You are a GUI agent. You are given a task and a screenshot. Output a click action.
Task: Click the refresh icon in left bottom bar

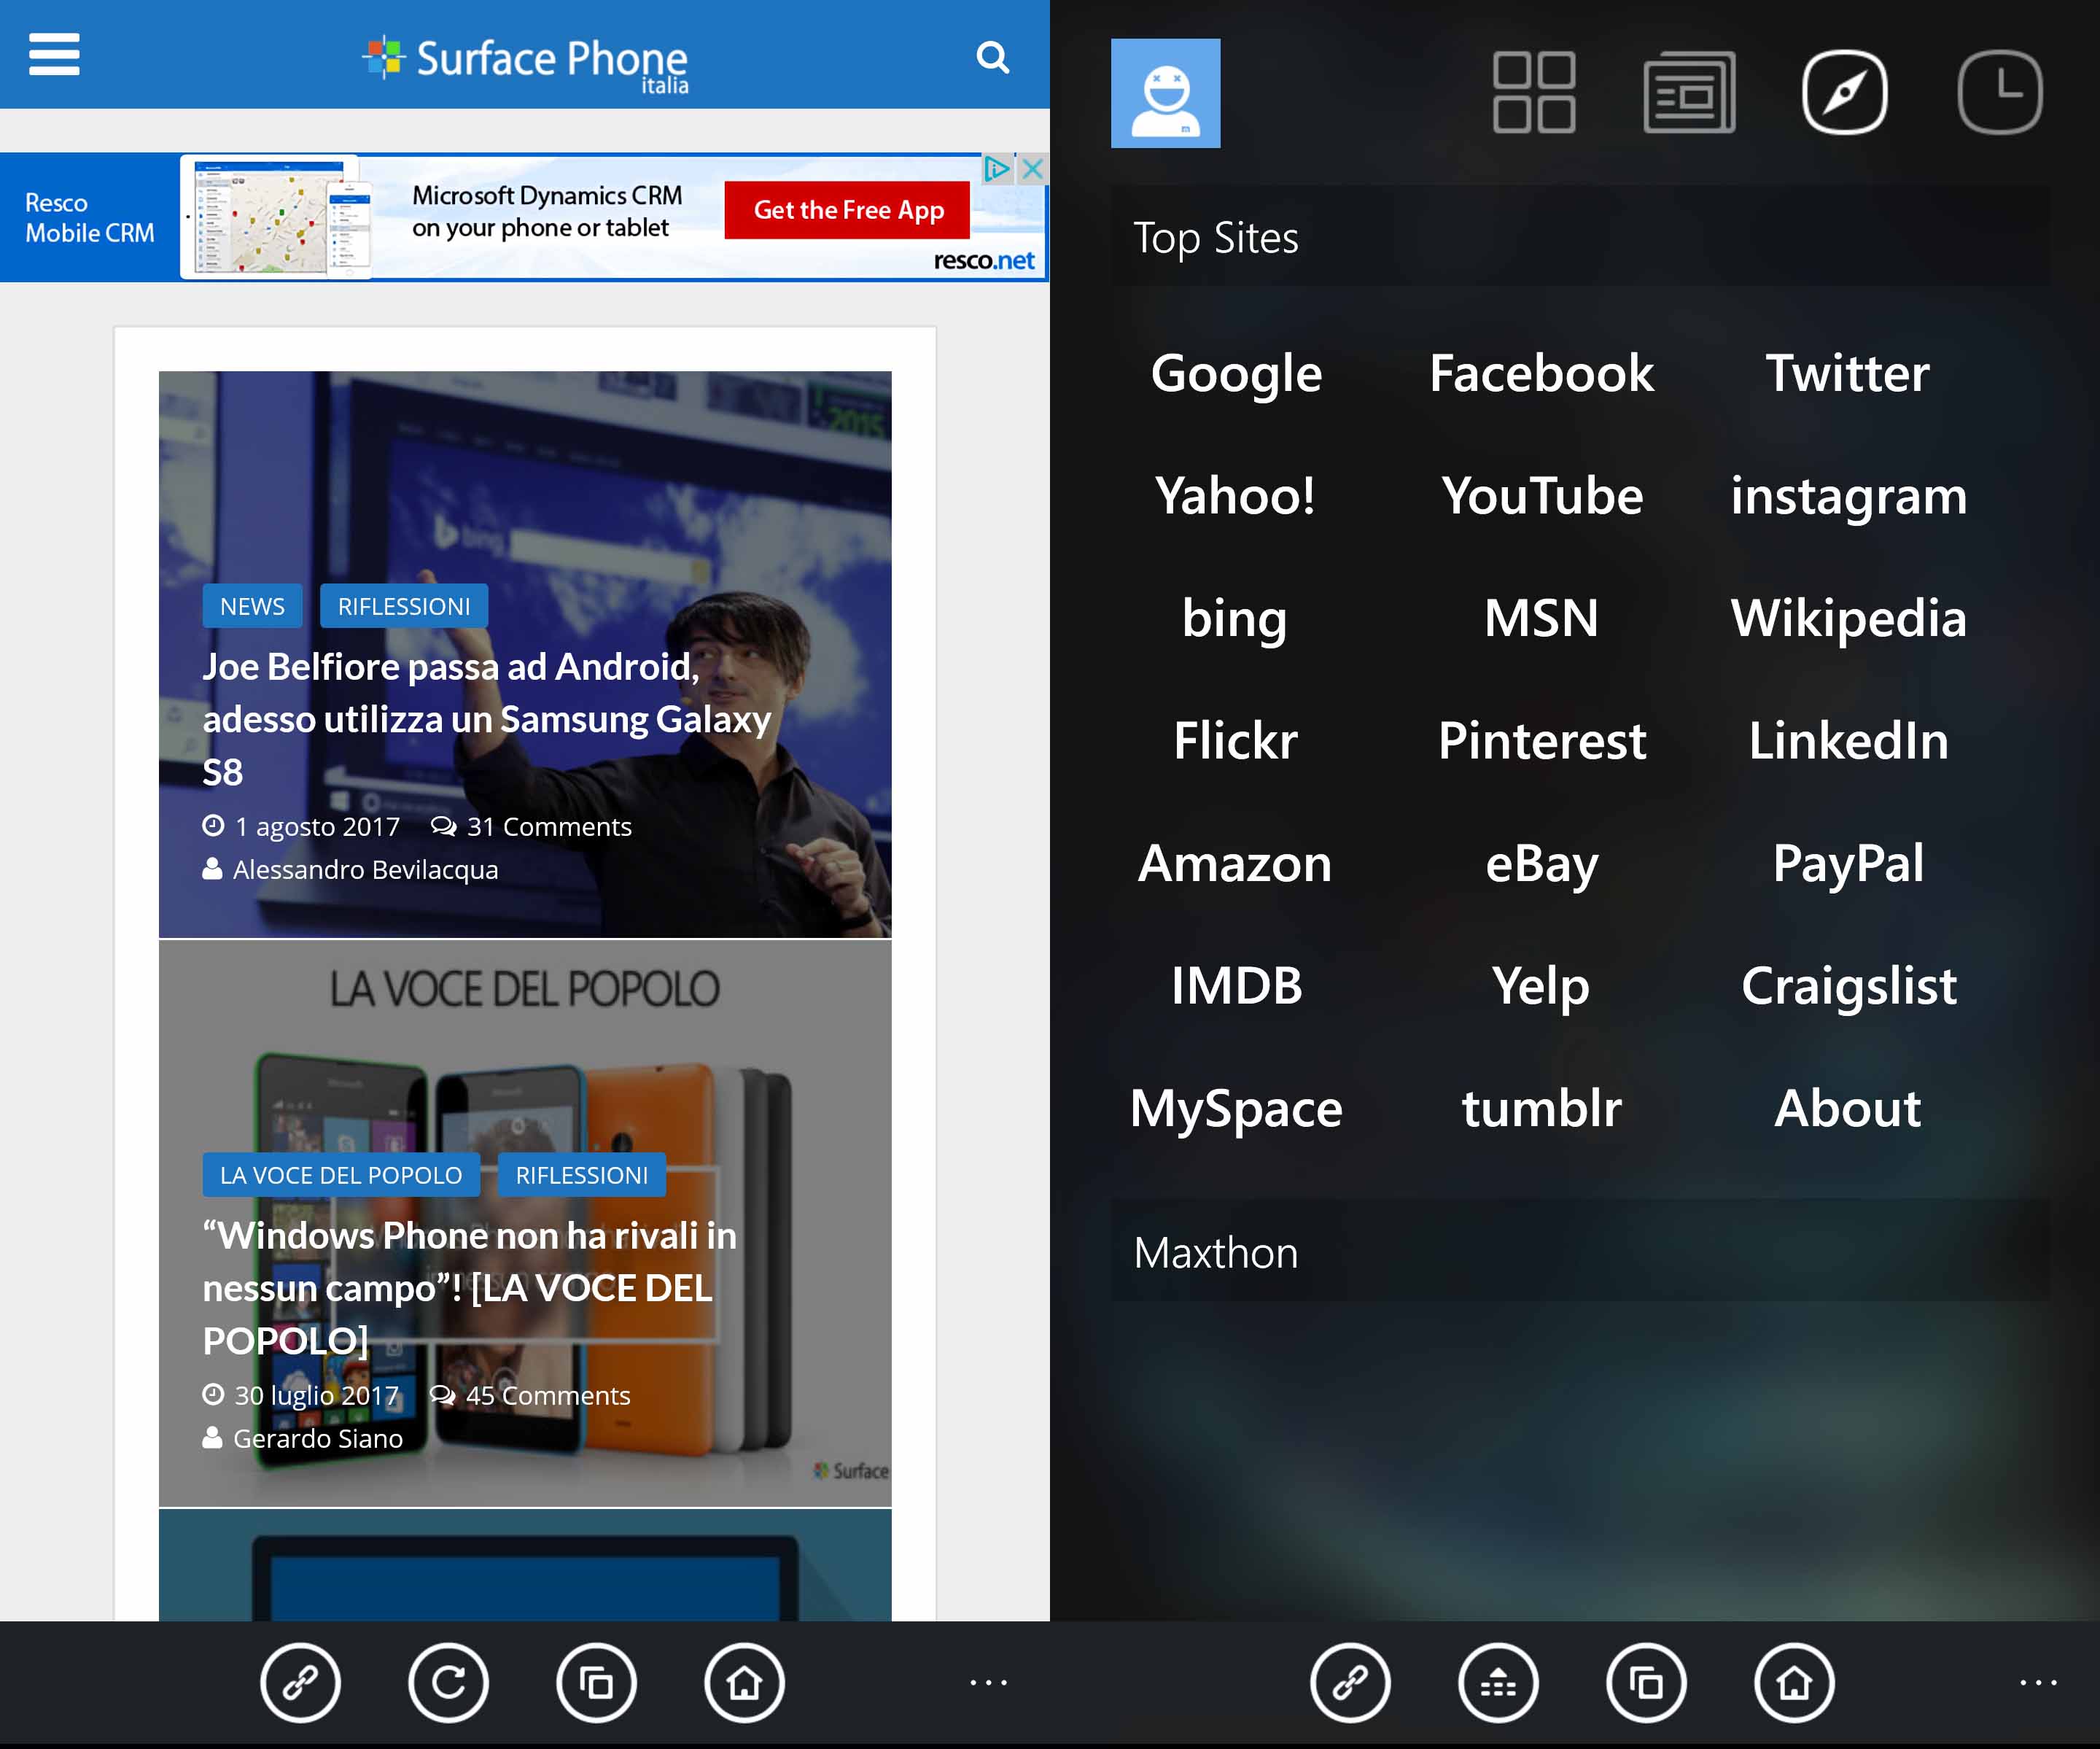(x=448, y=1683)
